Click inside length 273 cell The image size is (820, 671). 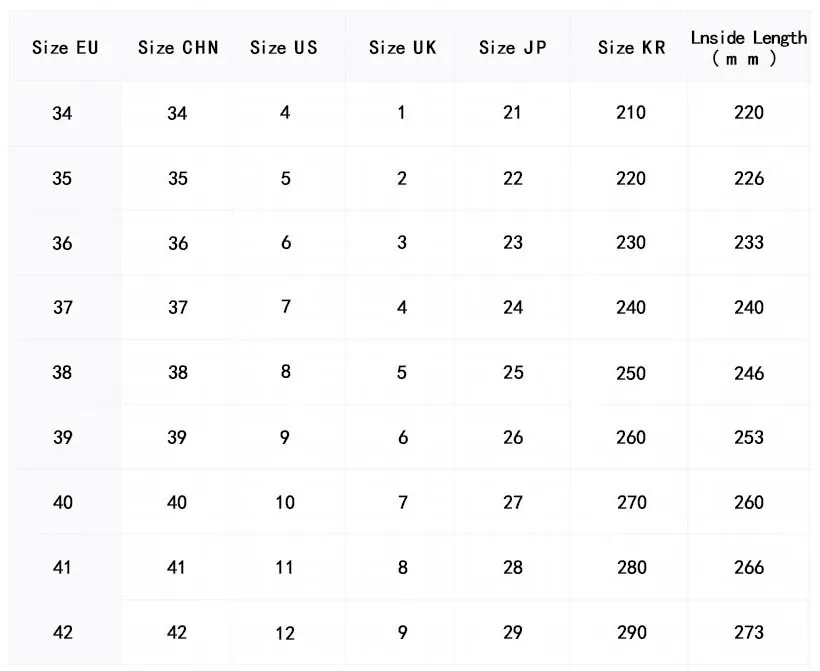pyautogui.click(x=748, y=633)
